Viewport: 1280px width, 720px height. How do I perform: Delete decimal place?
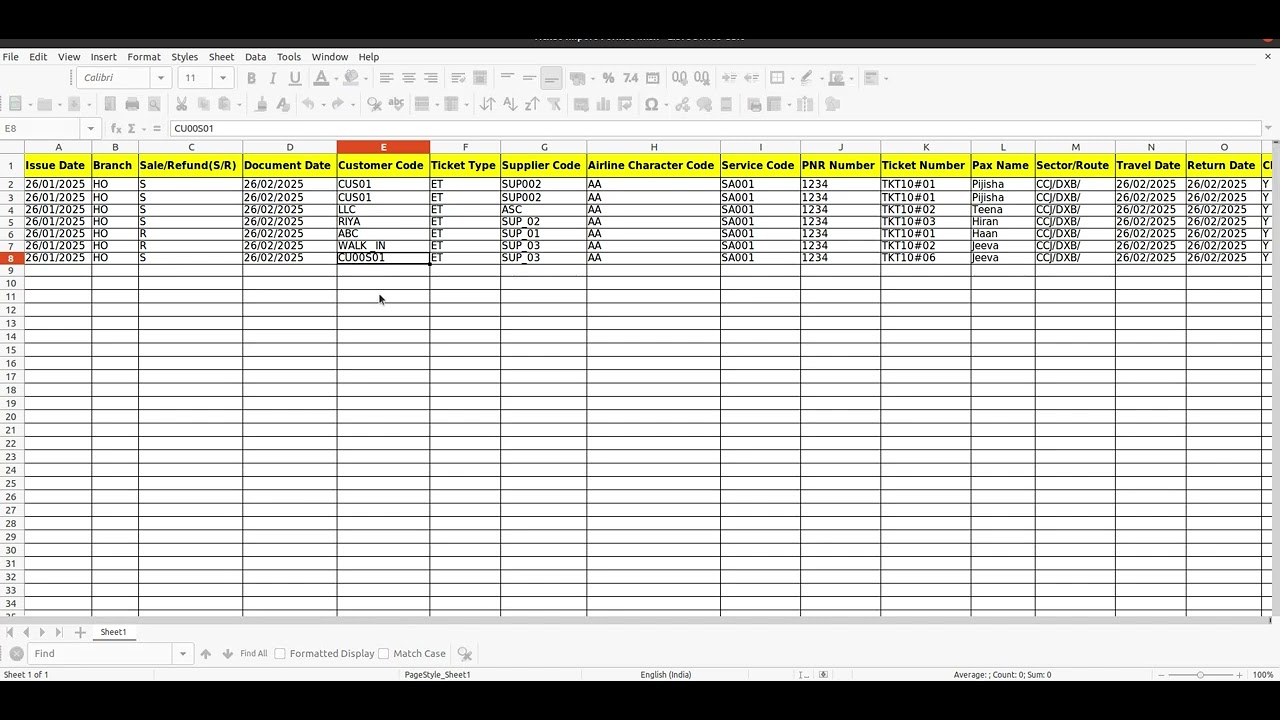[x=702, y=78]
